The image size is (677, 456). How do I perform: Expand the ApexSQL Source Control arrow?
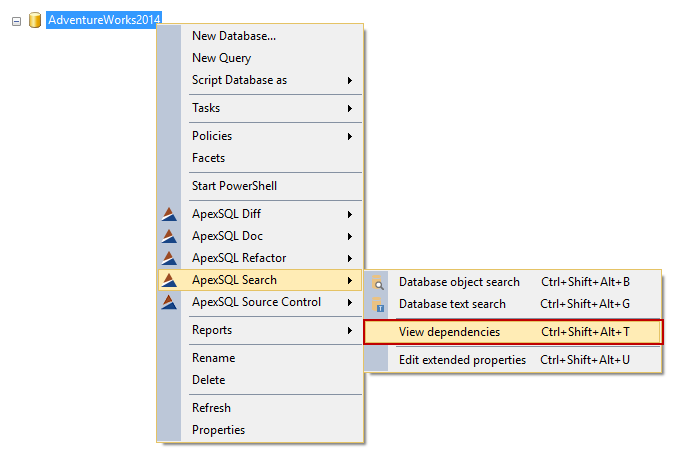coord(350,303)
